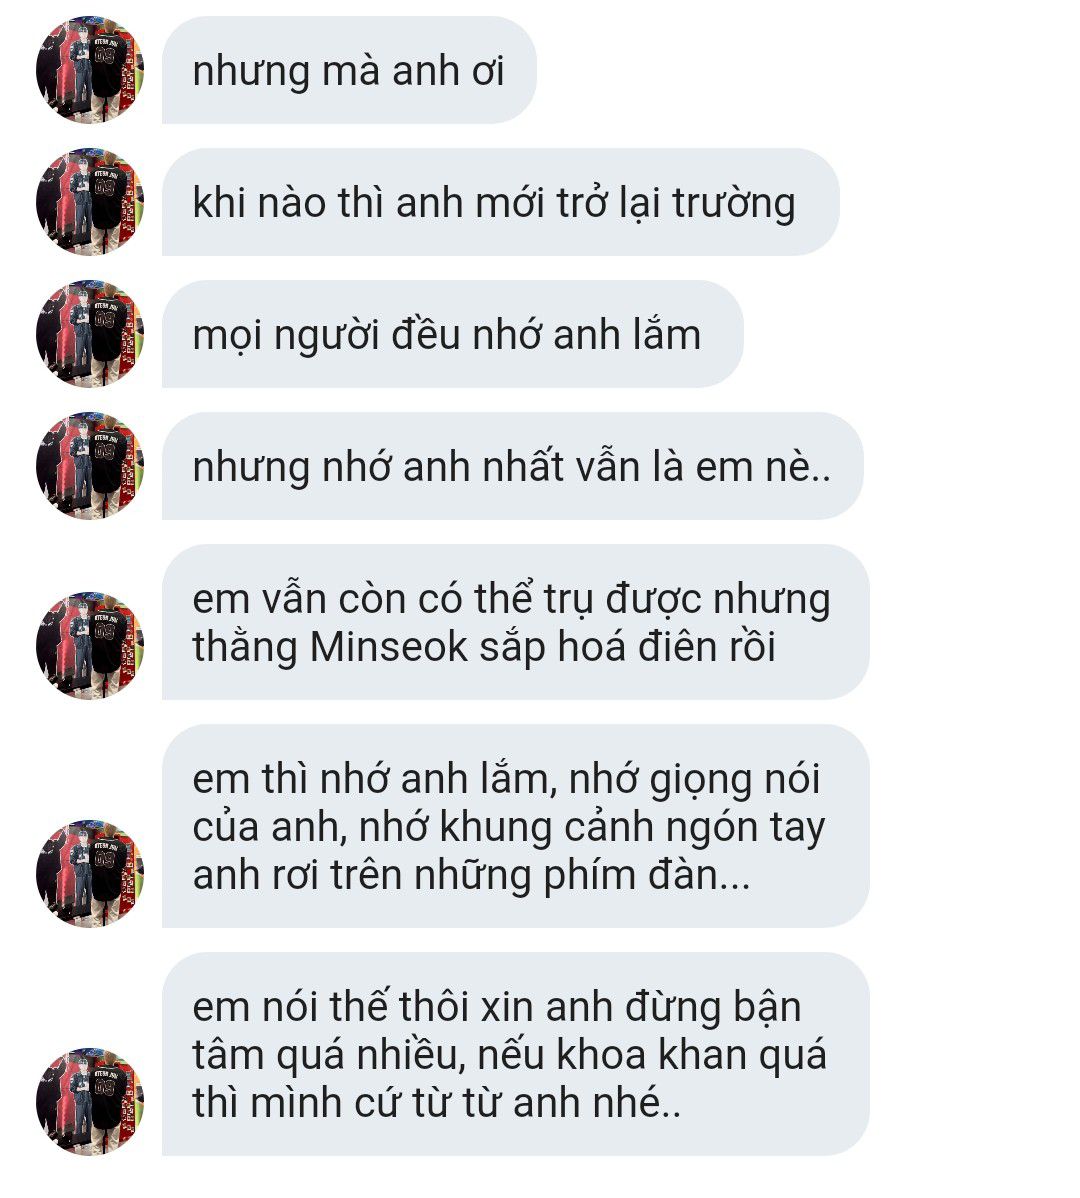The image size is (1080, 1198).
Task: Click avatar beside "em thì nhớ anh lắm"
Action: click(x=89, y=873)
